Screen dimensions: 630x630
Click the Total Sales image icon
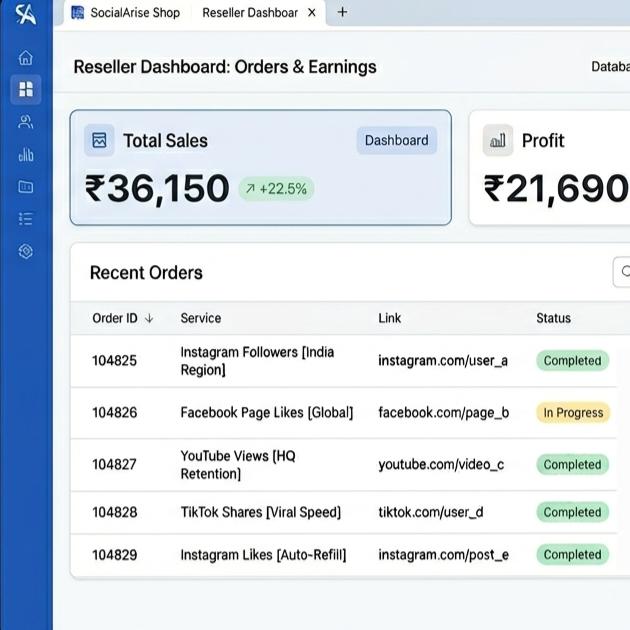tap(99, 141)
